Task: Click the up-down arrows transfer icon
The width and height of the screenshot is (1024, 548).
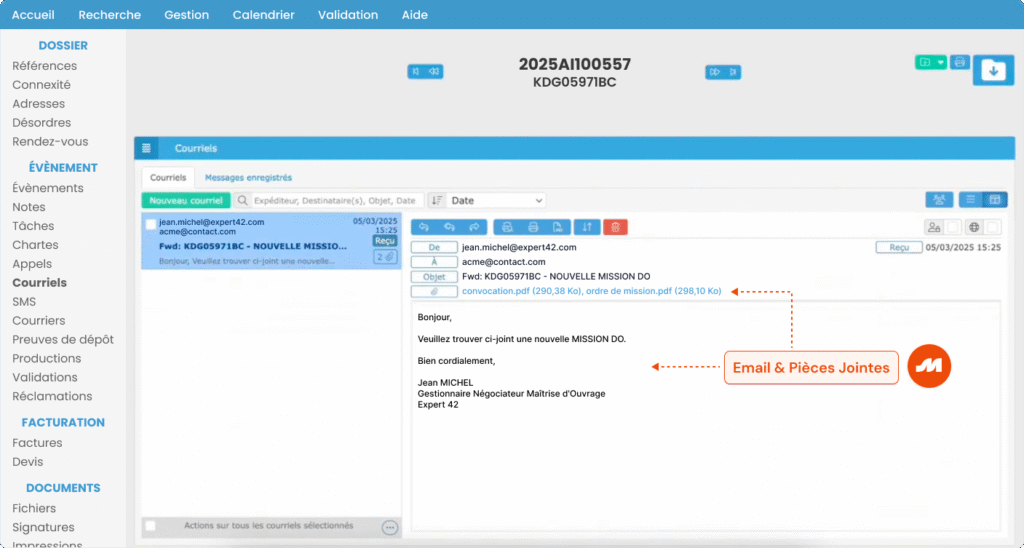Action: (x=587, y=227)
